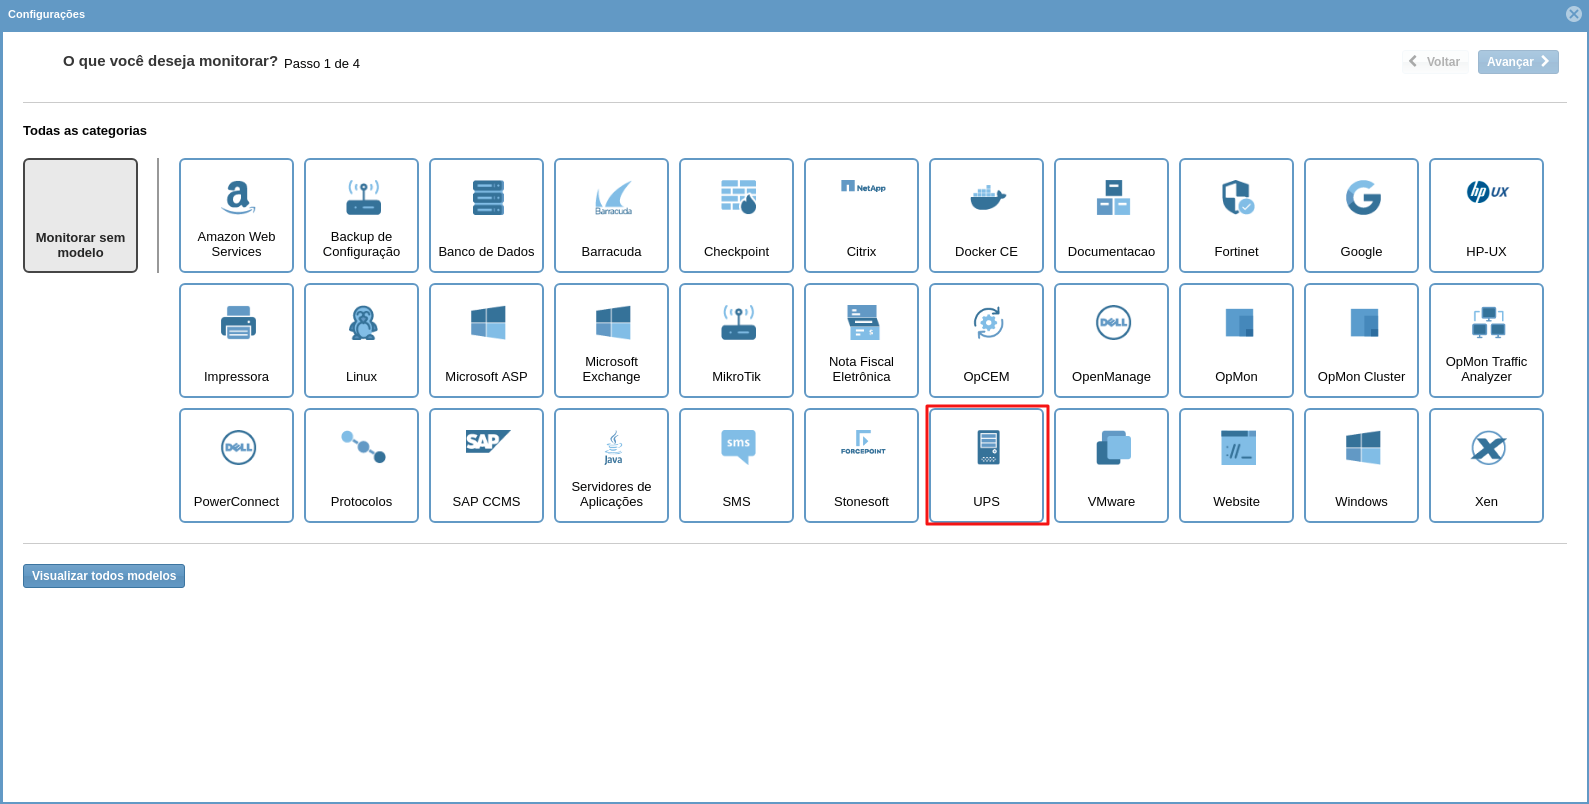1589x804 pixels.
Task: Click the Stonesoft label text
Action: (x=861, y=502)
